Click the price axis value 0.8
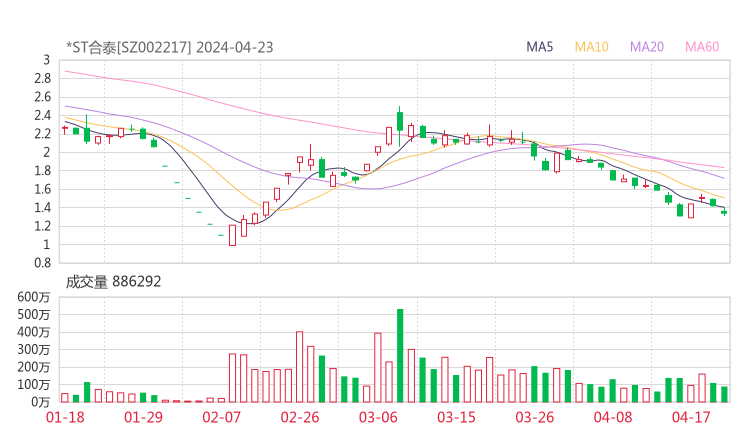This screenshot has height=440, width=740. (42, 263)
